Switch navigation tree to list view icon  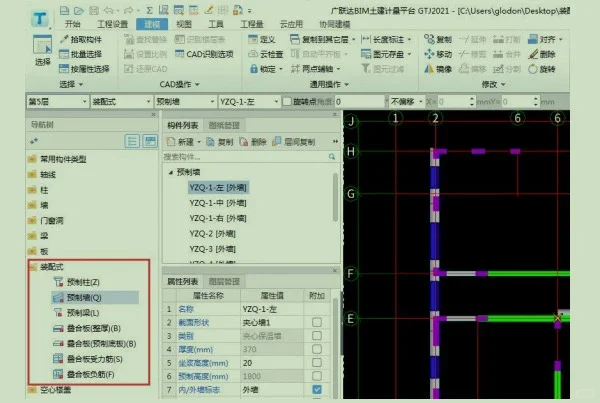click(x=132, y=141)
